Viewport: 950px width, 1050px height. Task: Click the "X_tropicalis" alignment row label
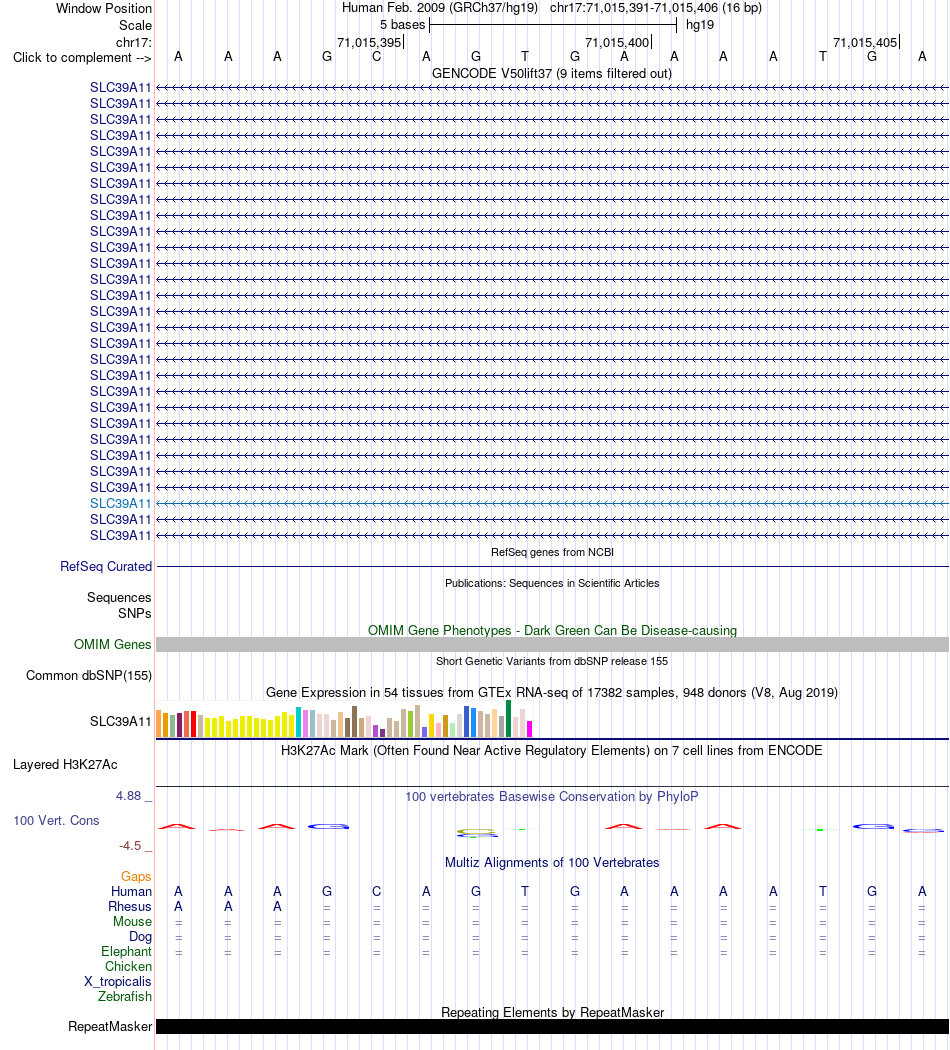click(x=118, y=982)
